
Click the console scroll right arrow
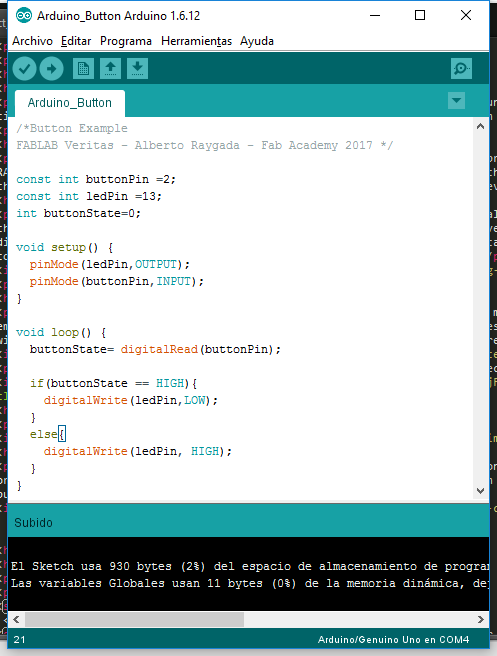[481, 619]
